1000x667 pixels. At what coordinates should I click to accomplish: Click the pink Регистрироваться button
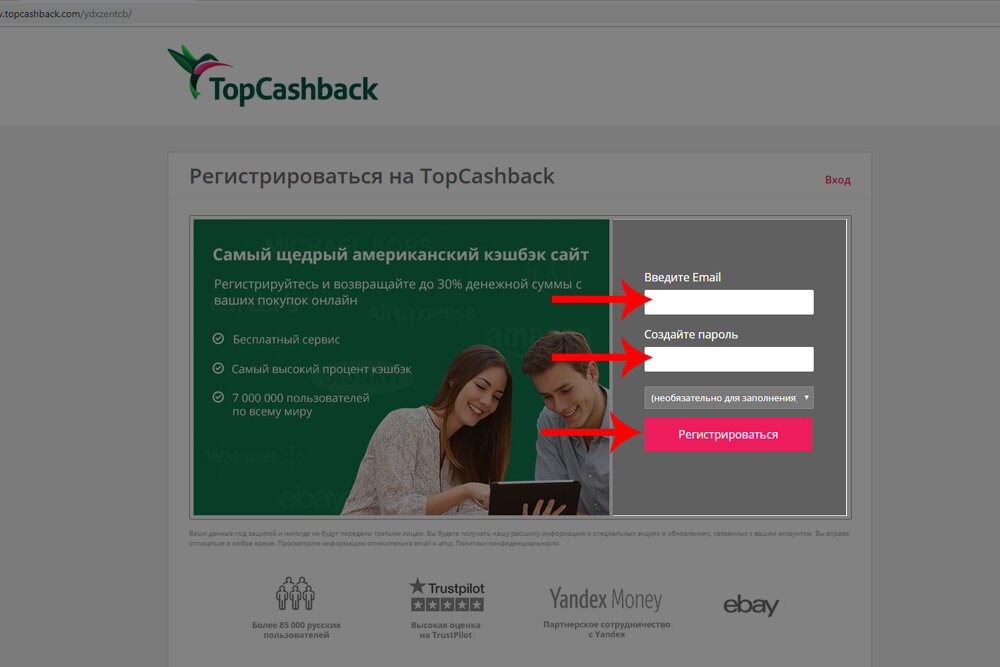pos(728,434)
